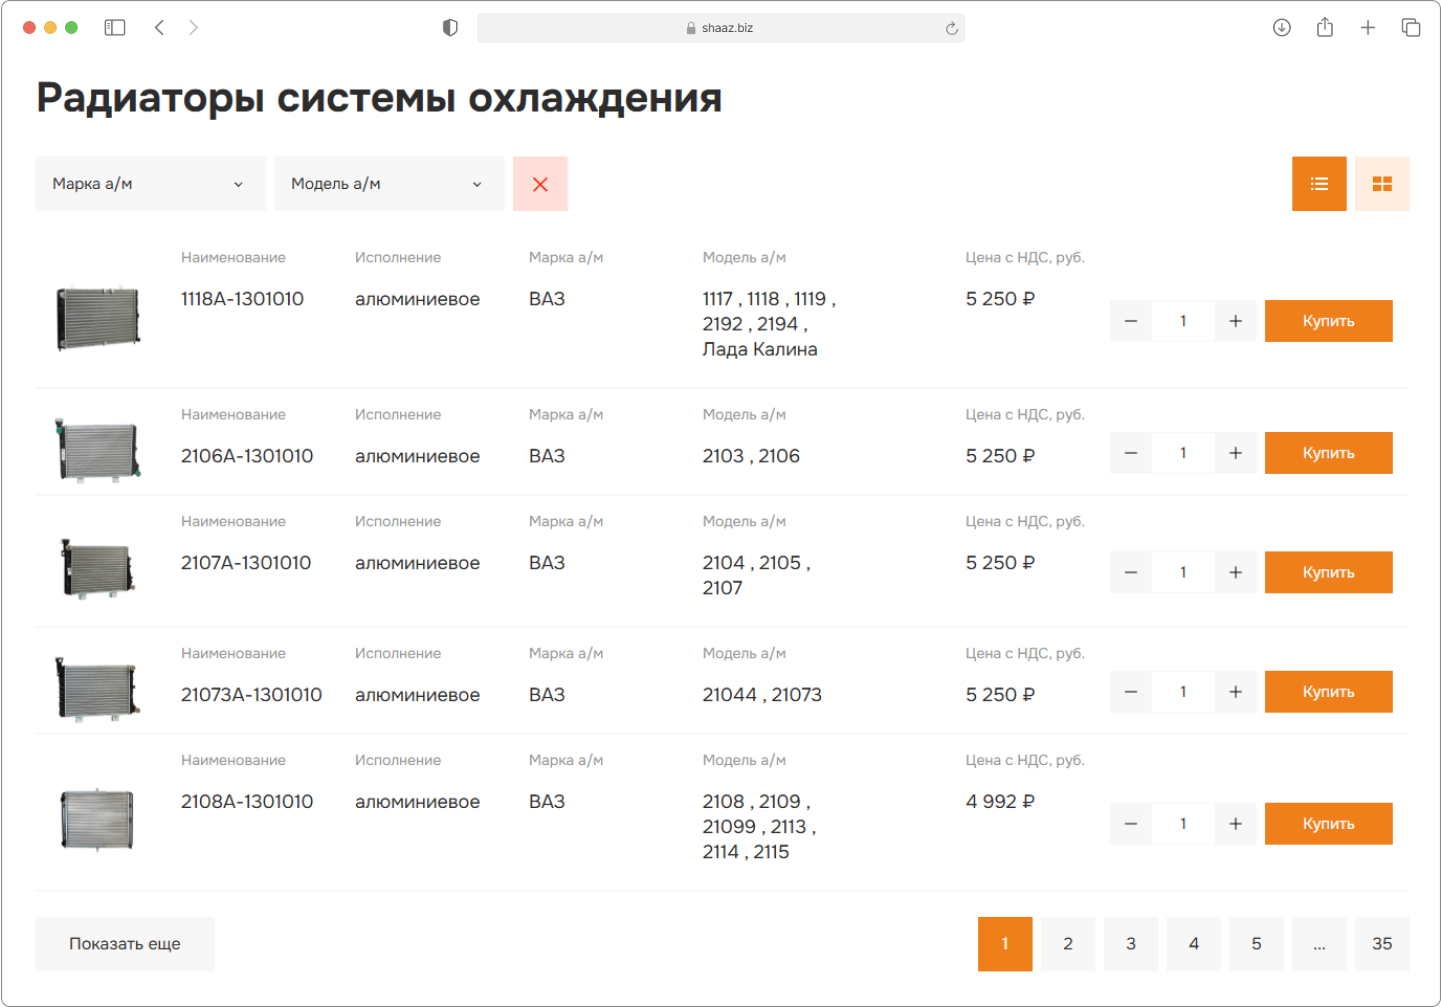
Task: Click the Share icon in toolbar
Action: [1324, 28]
